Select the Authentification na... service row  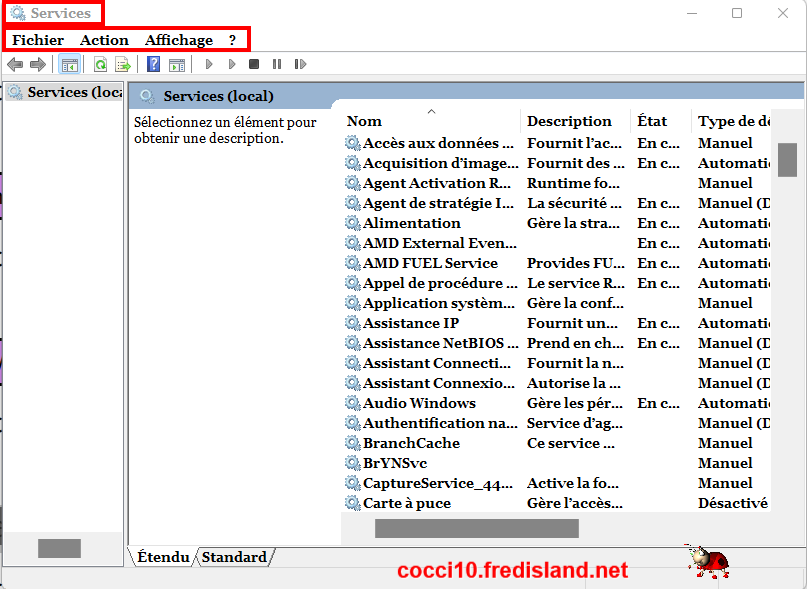coord(557,423)
